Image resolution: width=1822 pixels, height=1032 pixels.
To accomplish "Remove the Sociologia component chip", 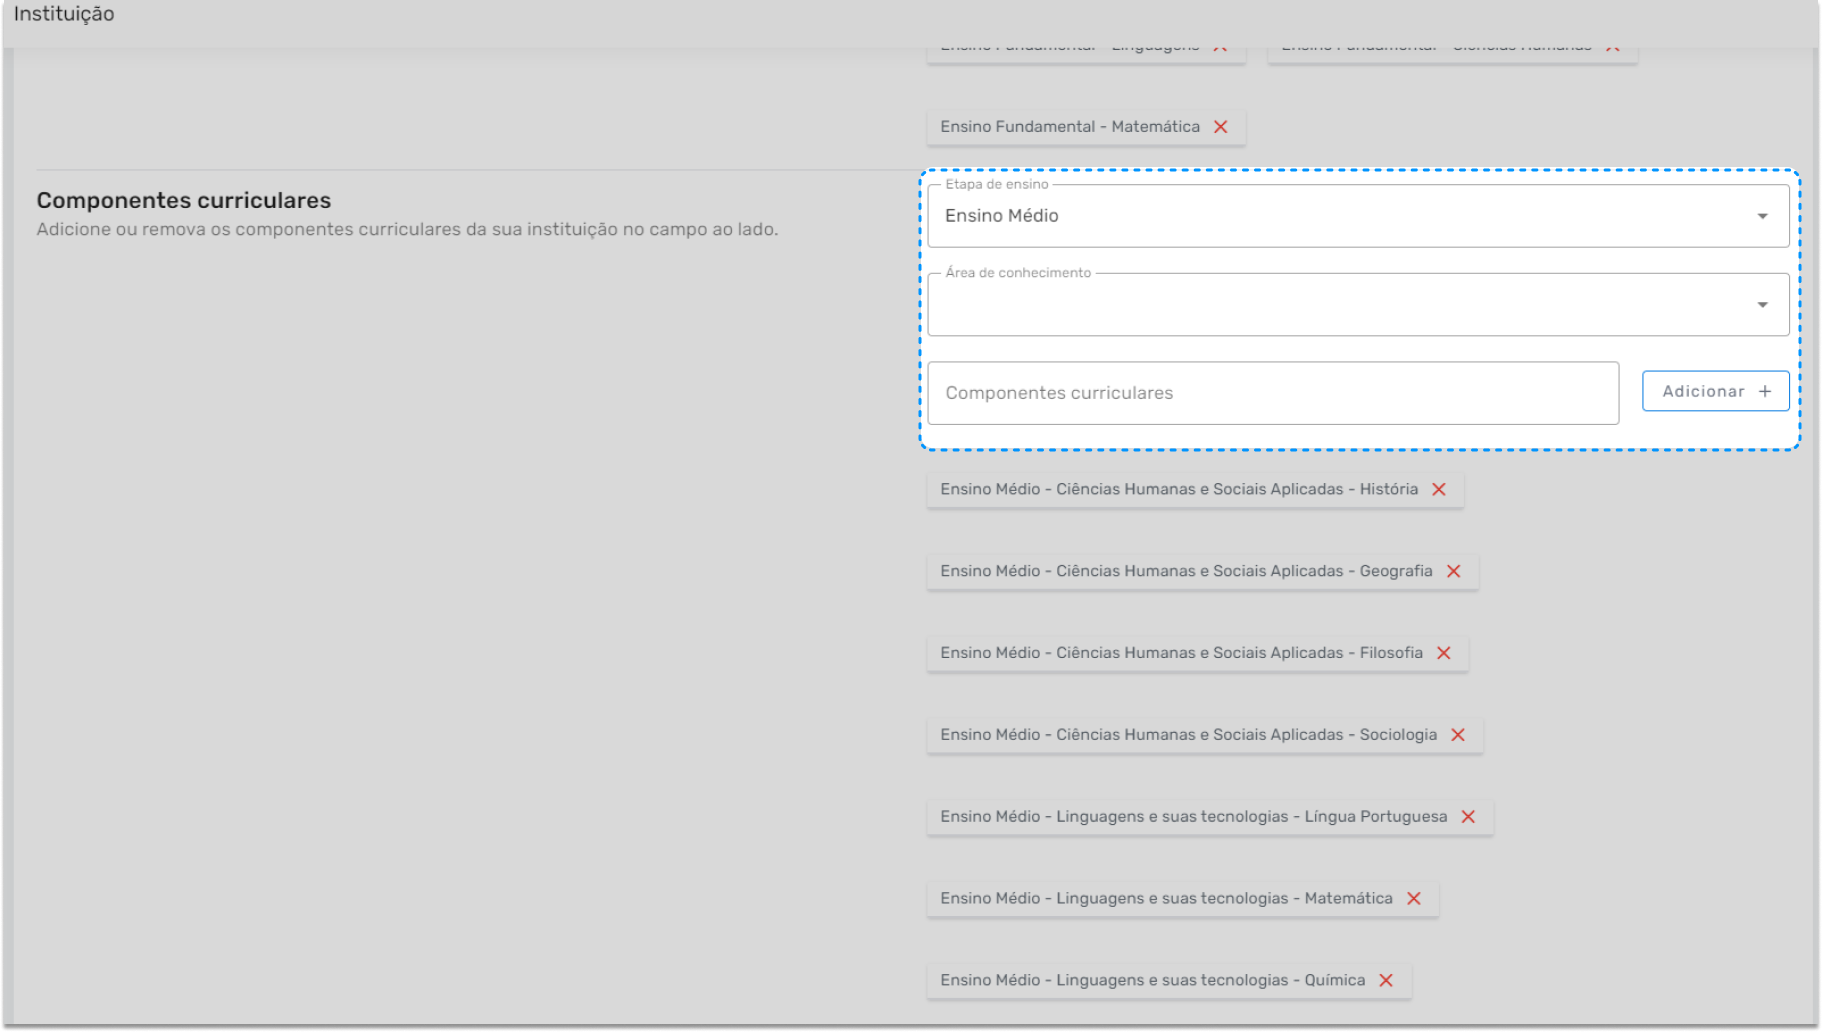I will (x=1458, y=735).
